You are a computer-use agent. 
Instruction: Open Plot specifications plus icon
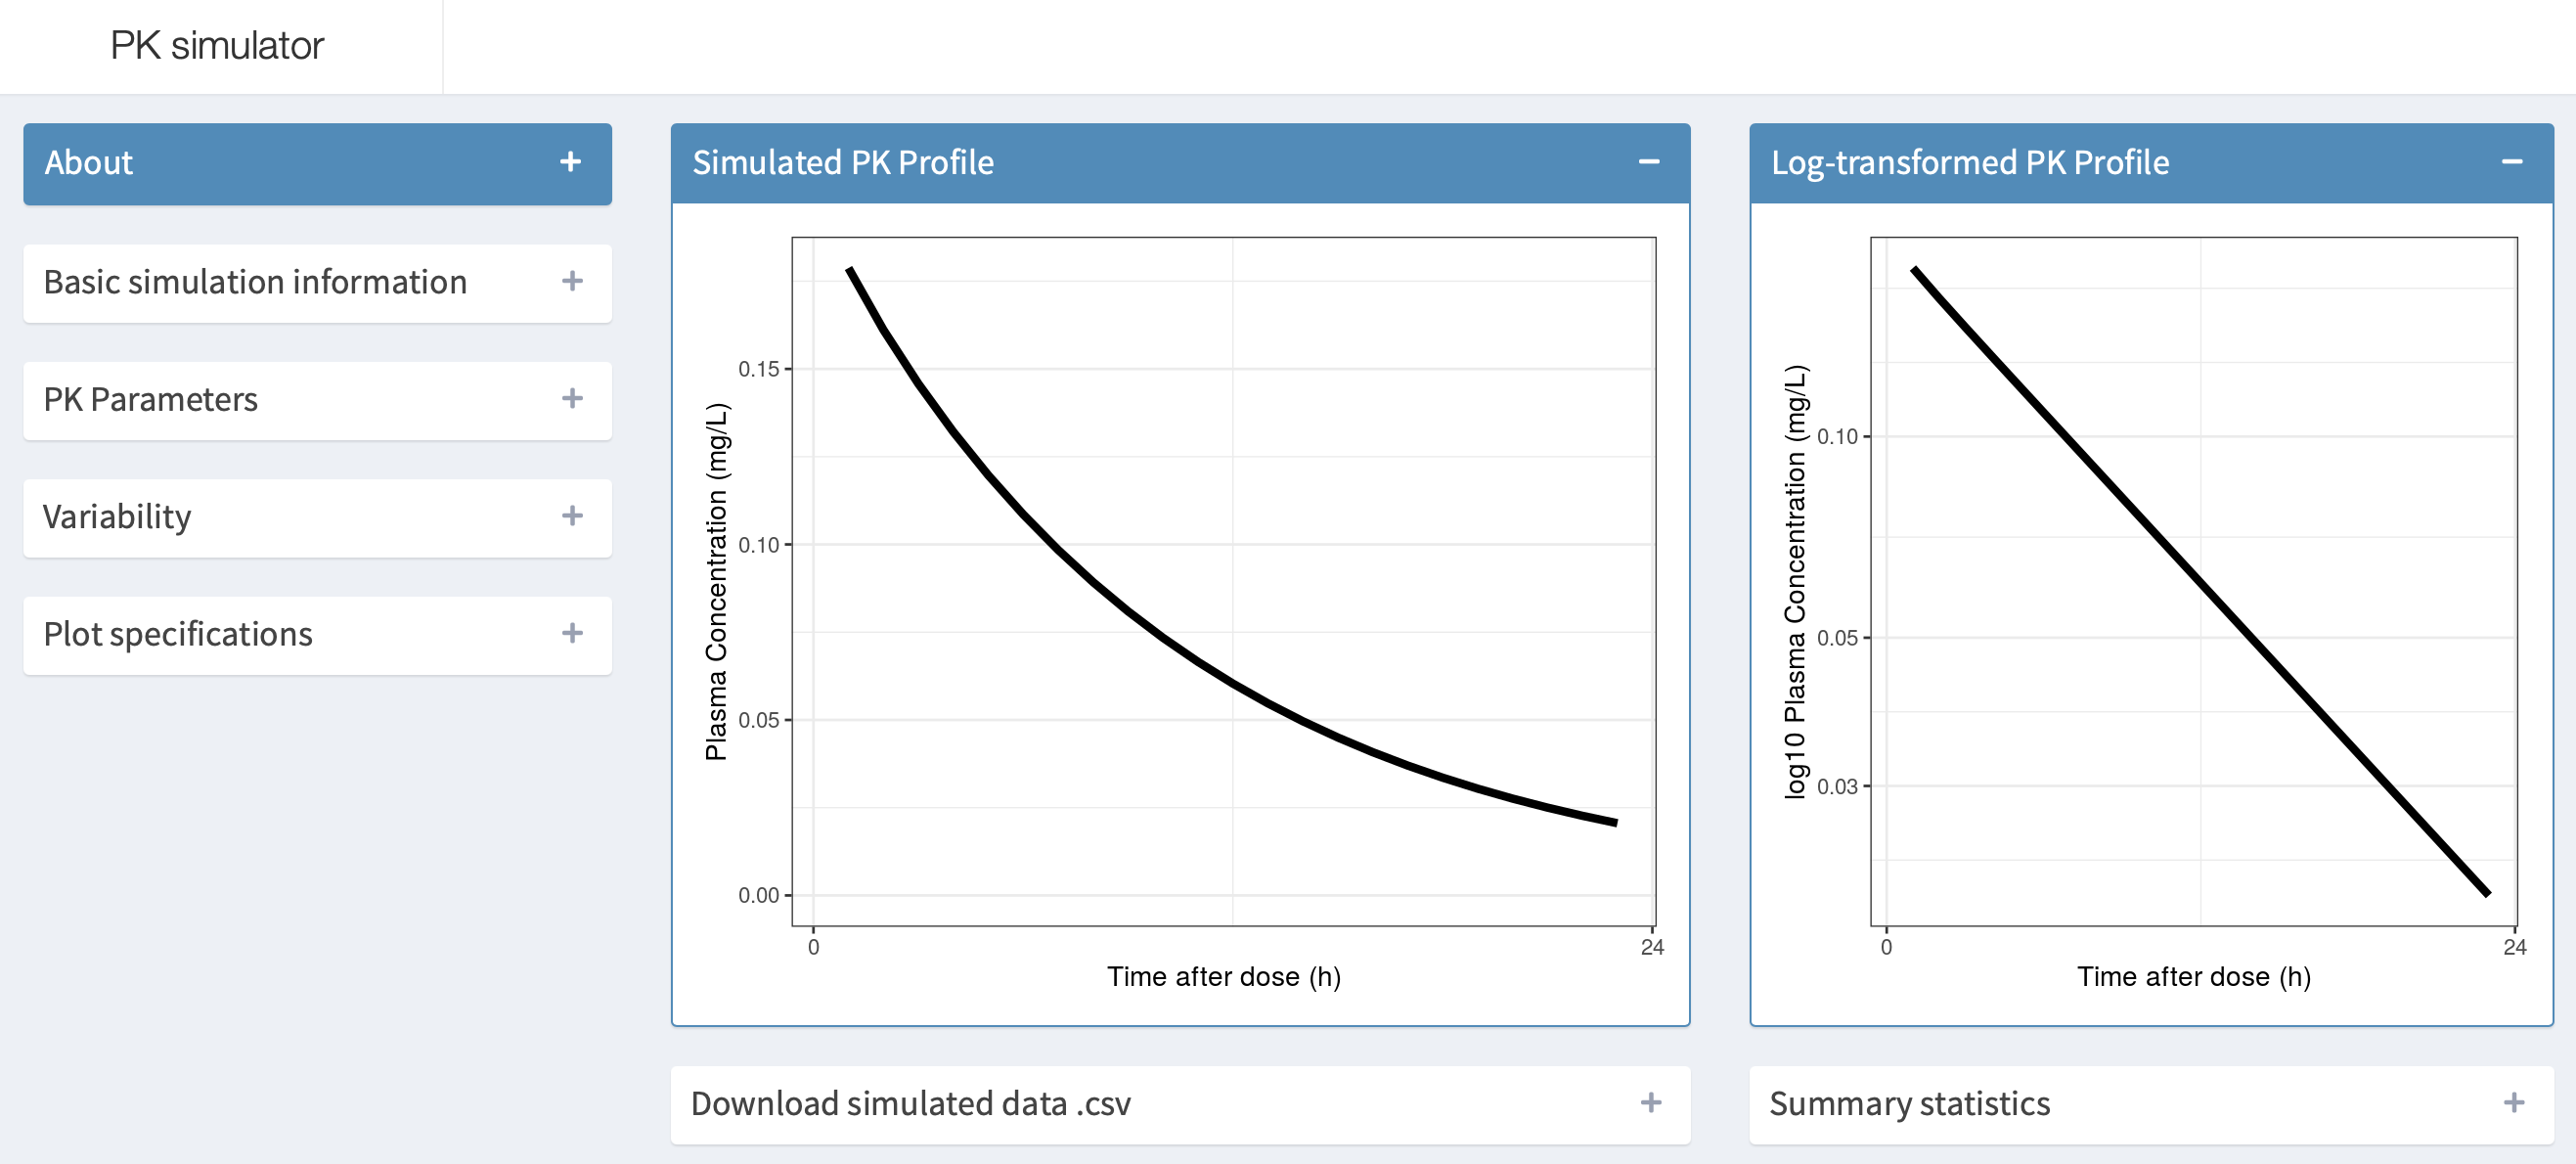coord(572,633)
